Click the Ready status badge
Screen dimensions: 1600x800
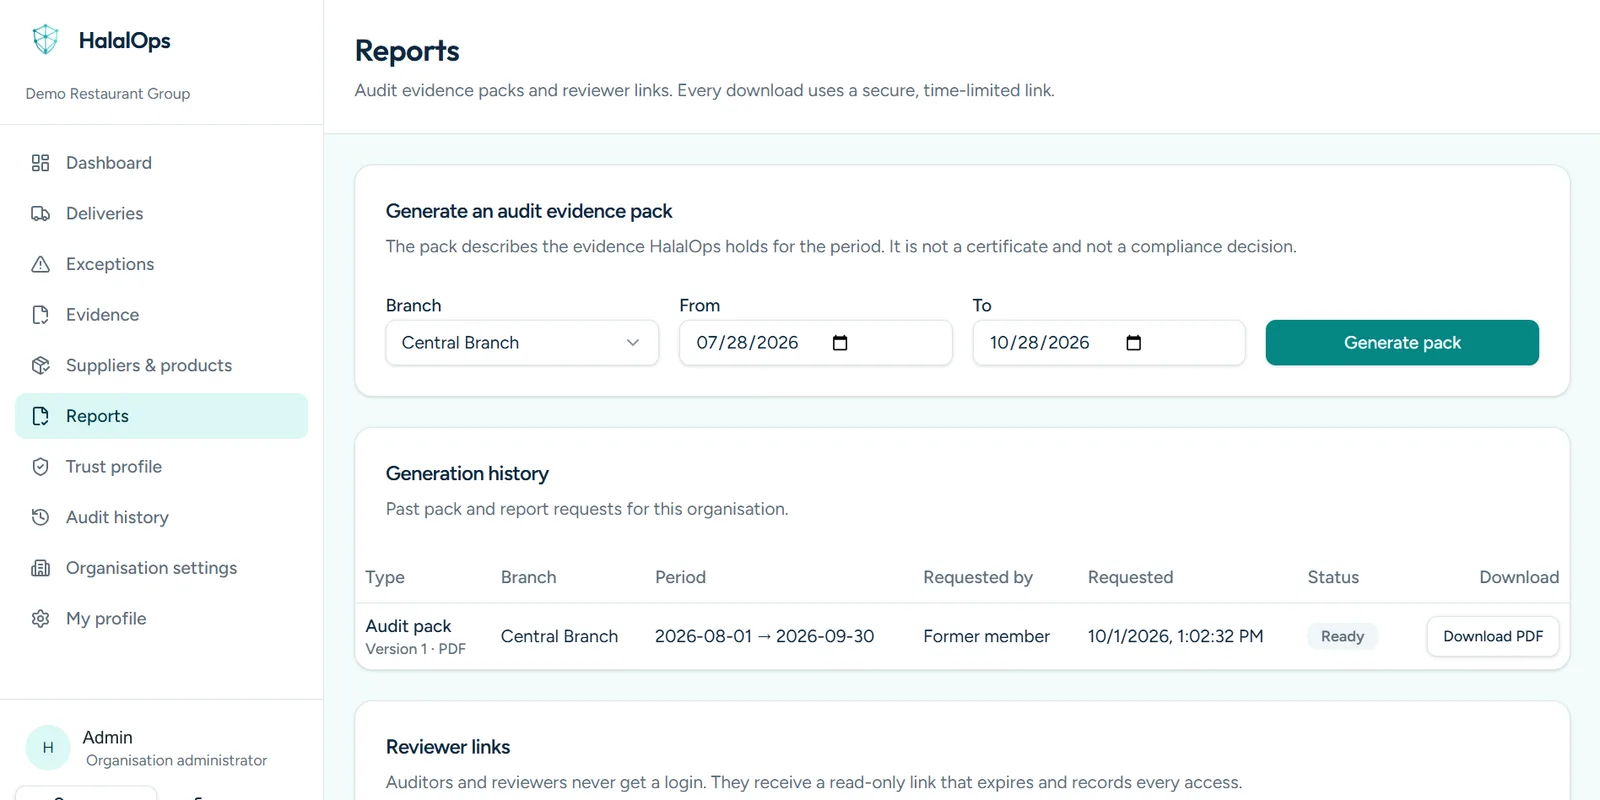[x=1342, y=636]
